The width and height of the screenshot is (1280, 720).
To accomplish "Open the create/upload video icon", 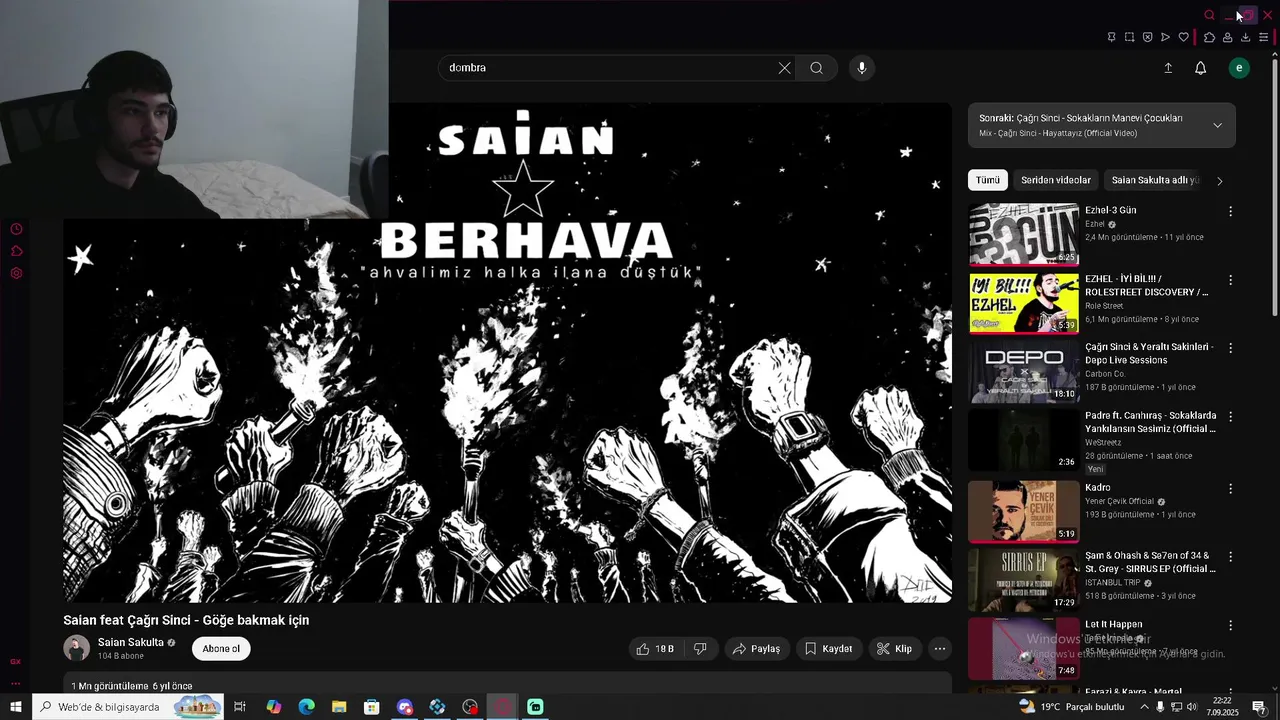I will (x=1168, y=68).
